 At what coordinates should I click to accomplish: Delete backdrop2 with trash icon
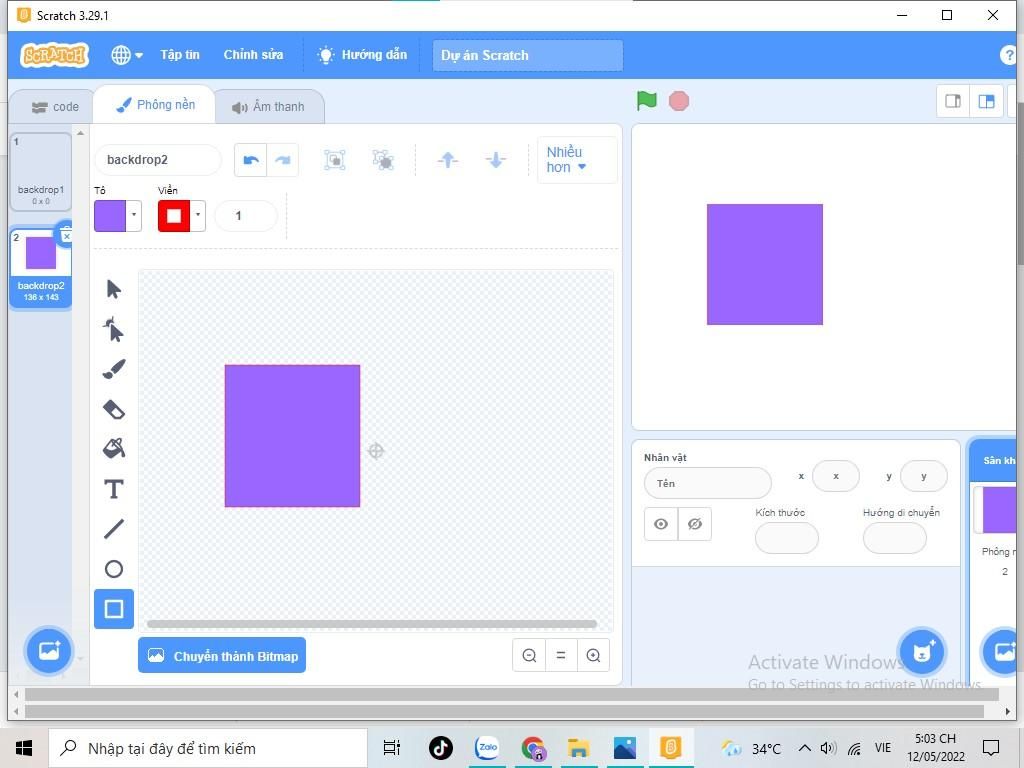point(66,233)
